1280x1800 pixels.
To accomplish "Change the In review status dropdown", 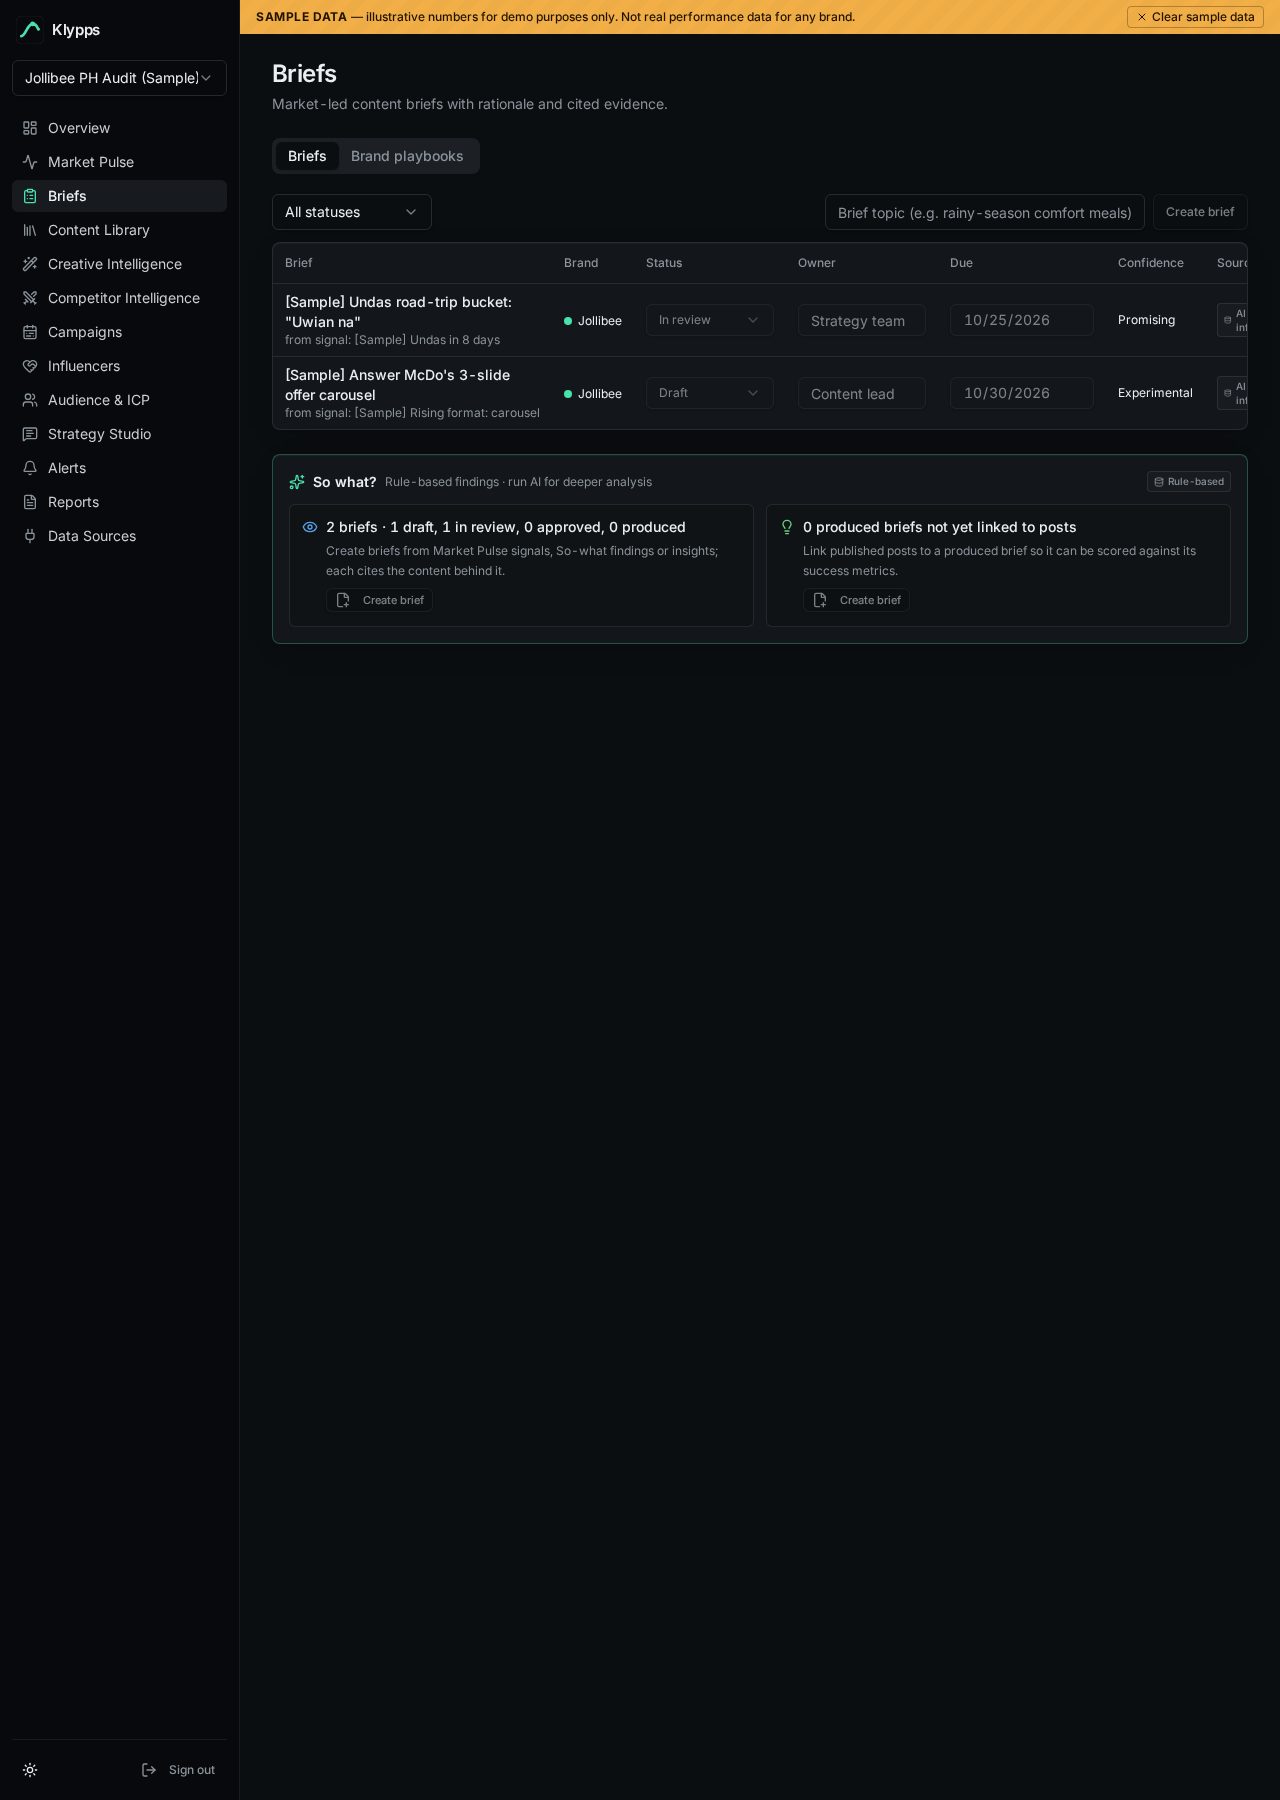I will click(710, 320).
